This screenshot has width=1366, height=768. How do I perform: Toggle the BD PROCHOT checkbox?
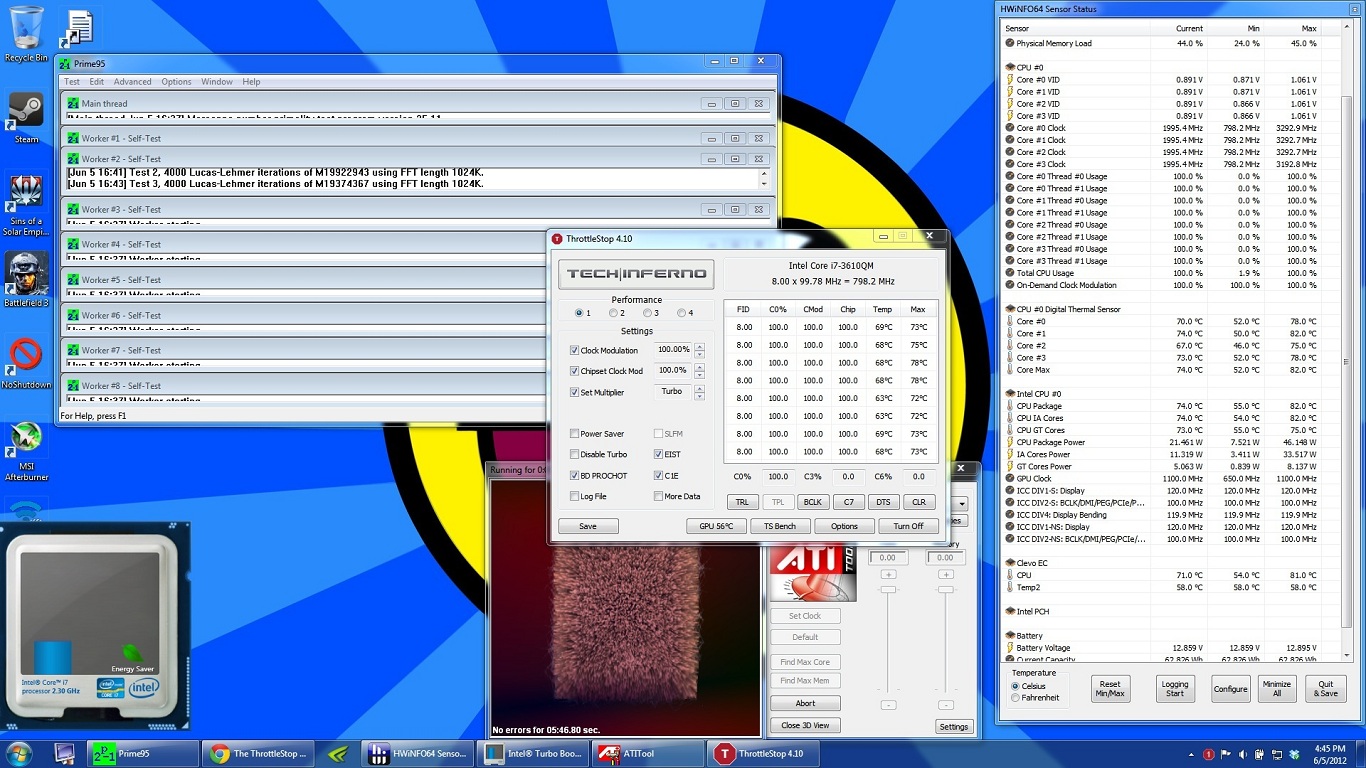point(574,476)
